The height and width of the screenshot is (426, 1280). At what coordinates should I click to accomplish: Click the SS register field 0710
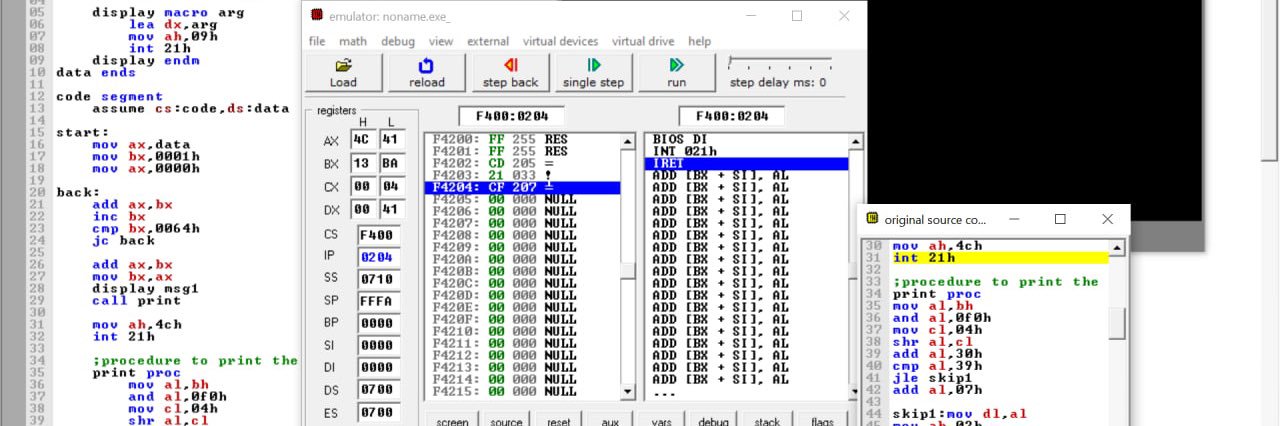[379, 279]
